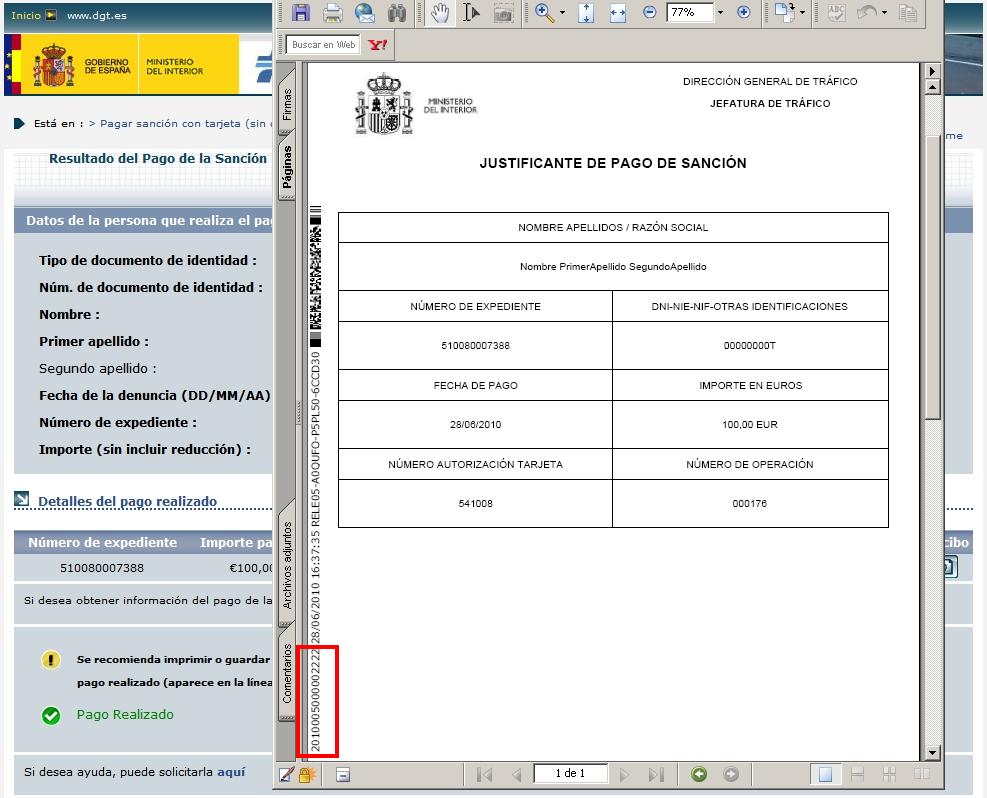
Task: Click the right-arrow button above the PDF scrollbar
Action: (933, 71)
